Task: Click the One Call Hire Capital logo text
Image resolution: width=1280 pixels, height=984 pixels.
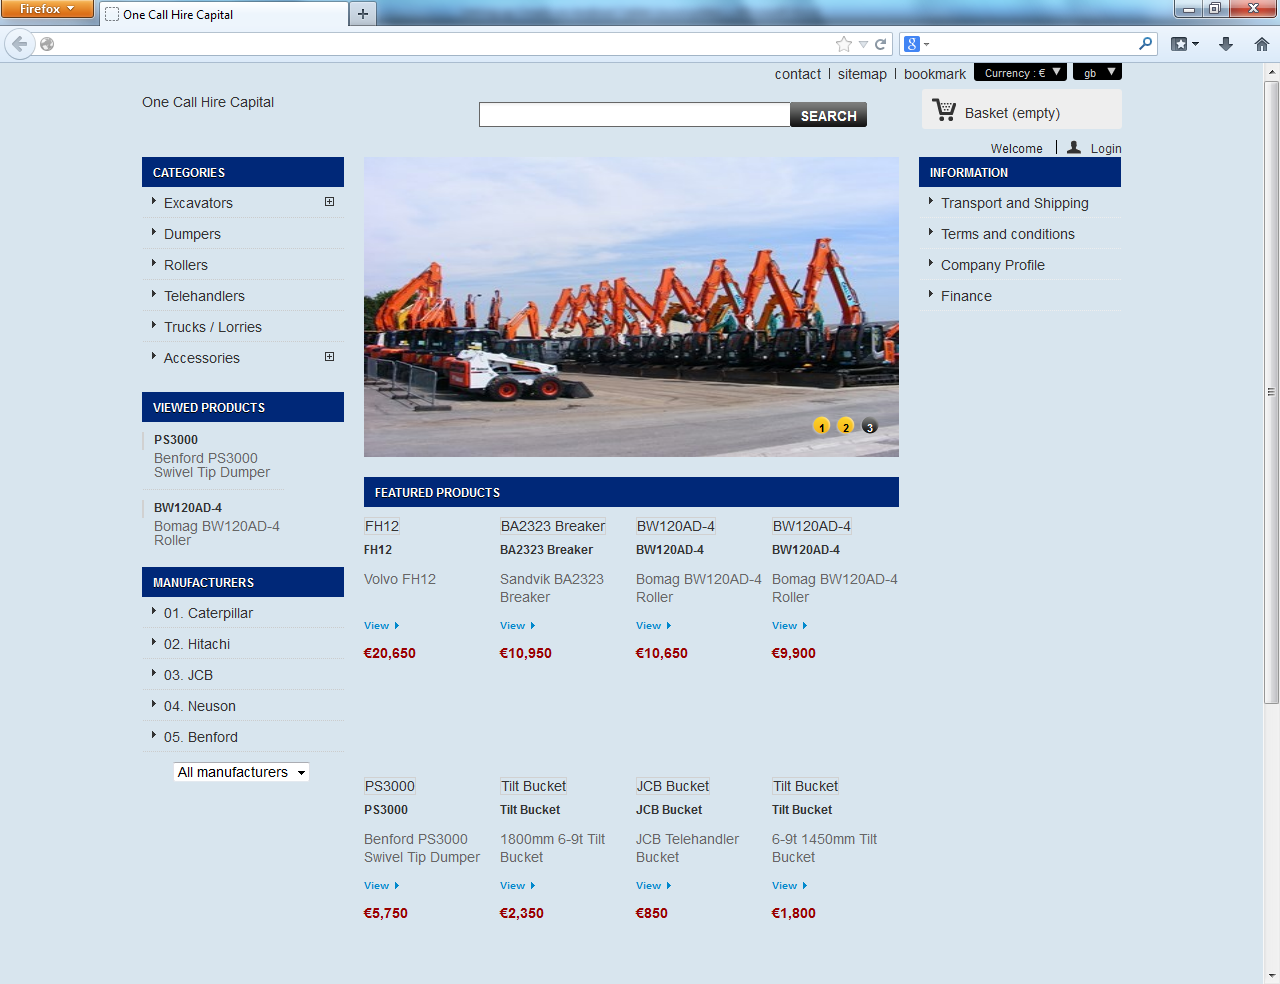Action: (208, 102)
